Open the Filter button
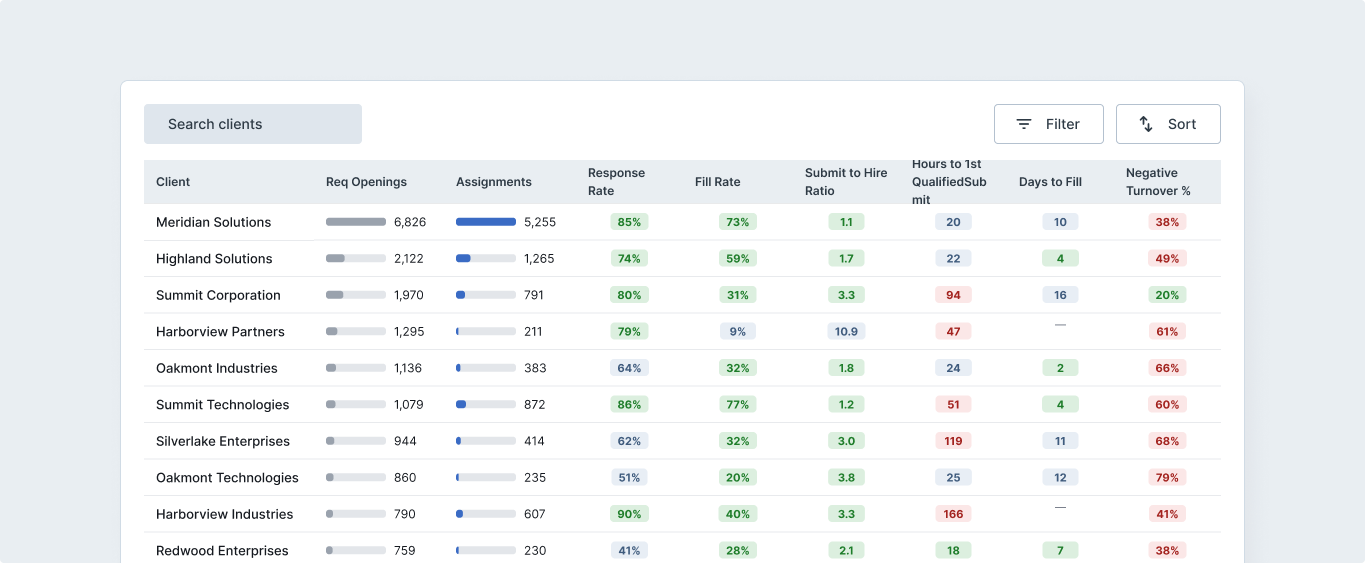Screen dimensions: 1365x563 (x=1049, y=124)
